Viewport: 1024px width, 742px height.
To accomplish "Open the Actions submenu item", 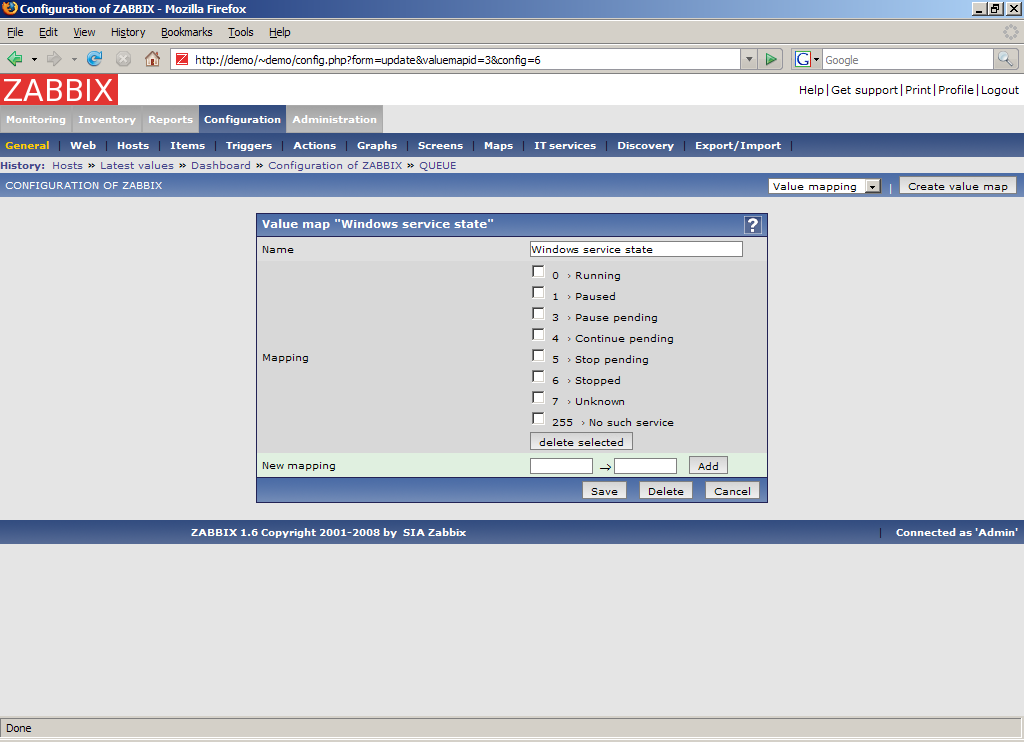I will (314, 146).
